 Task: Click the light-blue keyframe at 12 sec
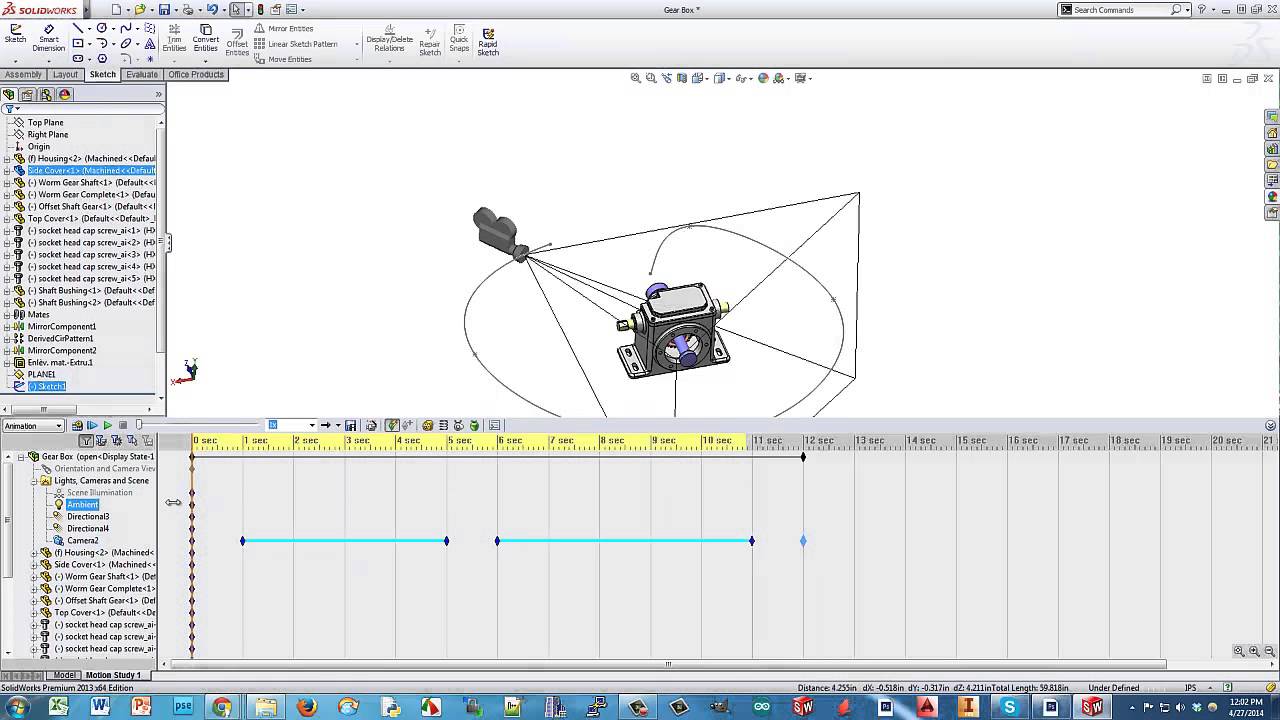(803, 541)
